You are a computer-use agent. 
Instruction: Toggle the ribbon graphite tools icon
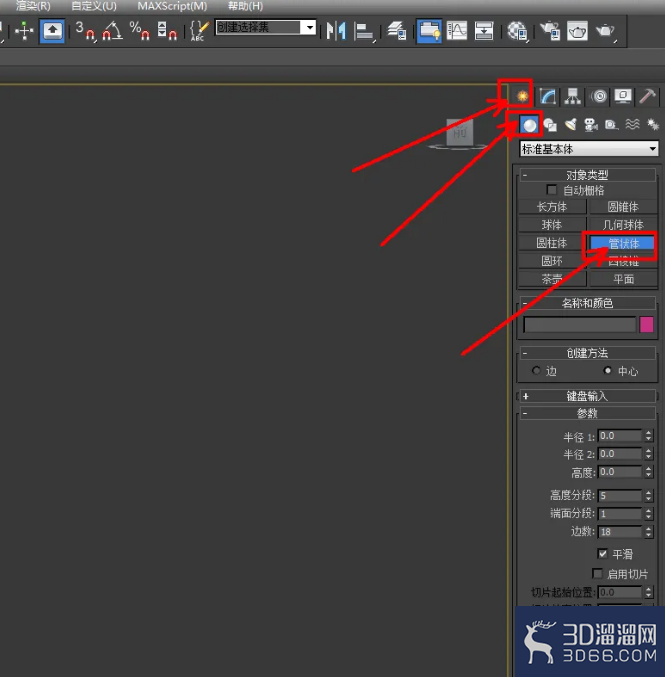pyautogui.click(x=429, y=31)
